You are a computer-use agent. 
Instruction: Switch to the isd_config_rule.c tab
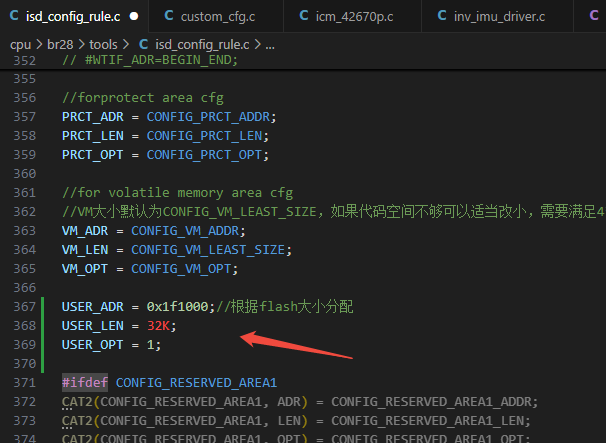73,16
